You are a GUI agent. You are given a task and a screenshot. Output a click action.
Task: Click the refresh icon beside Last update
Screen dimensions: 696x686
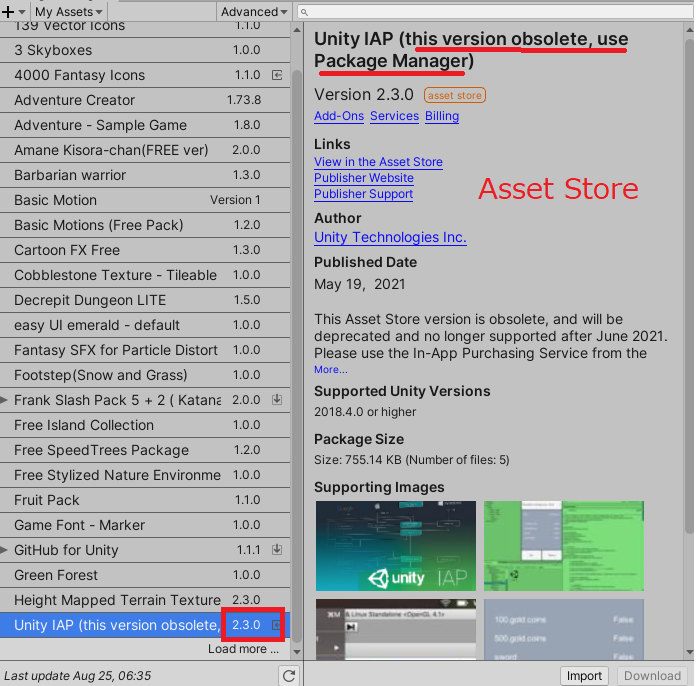289,676
